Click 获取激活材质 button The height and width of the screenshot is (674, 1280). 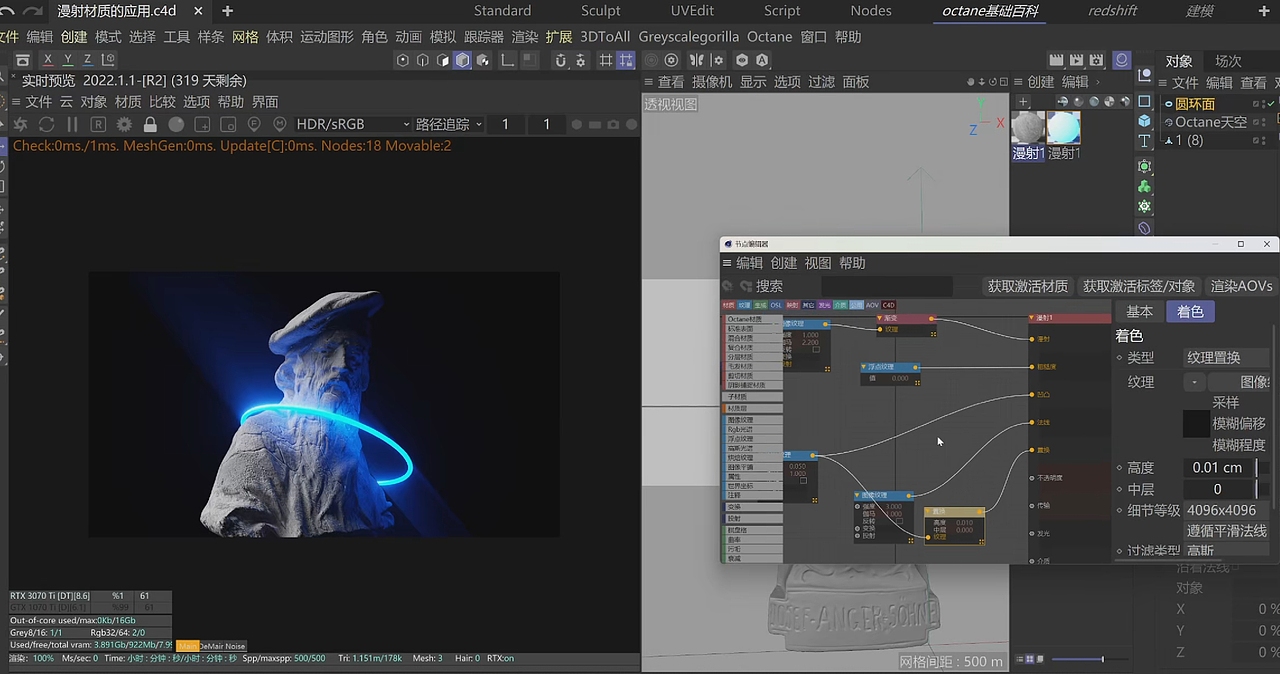point(1028,286)
